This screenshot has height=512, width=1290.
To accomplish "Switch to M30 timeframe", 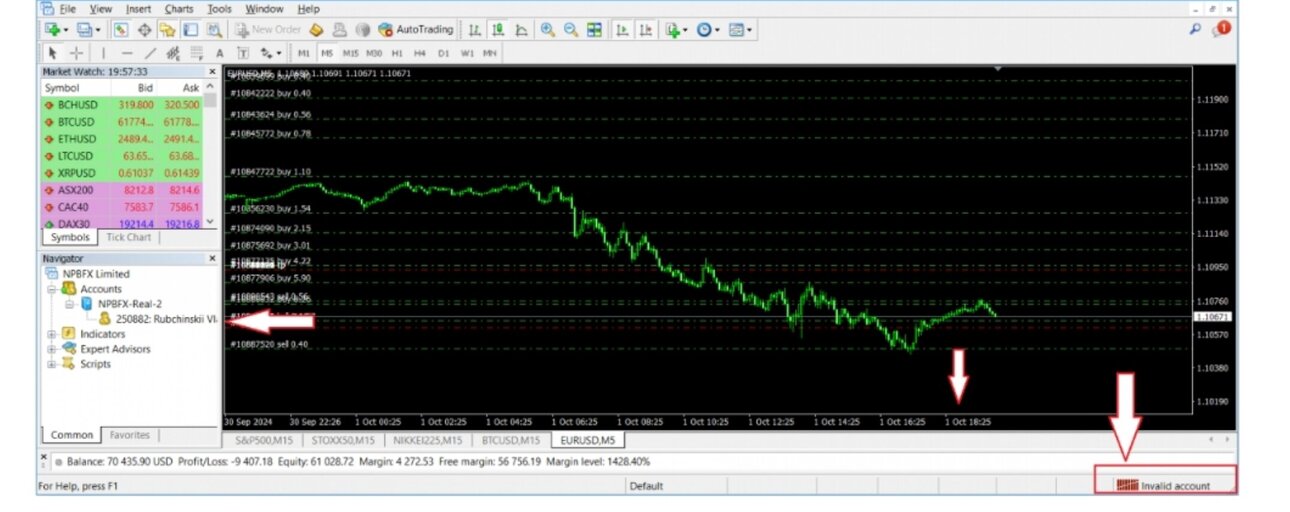I will coord(374,53).
